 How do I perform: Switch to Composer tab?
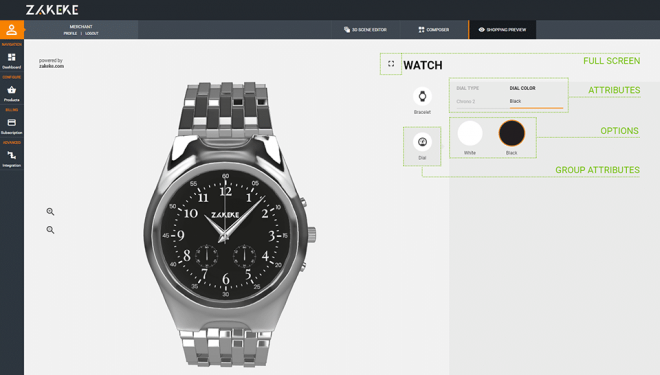pos(434,29)
